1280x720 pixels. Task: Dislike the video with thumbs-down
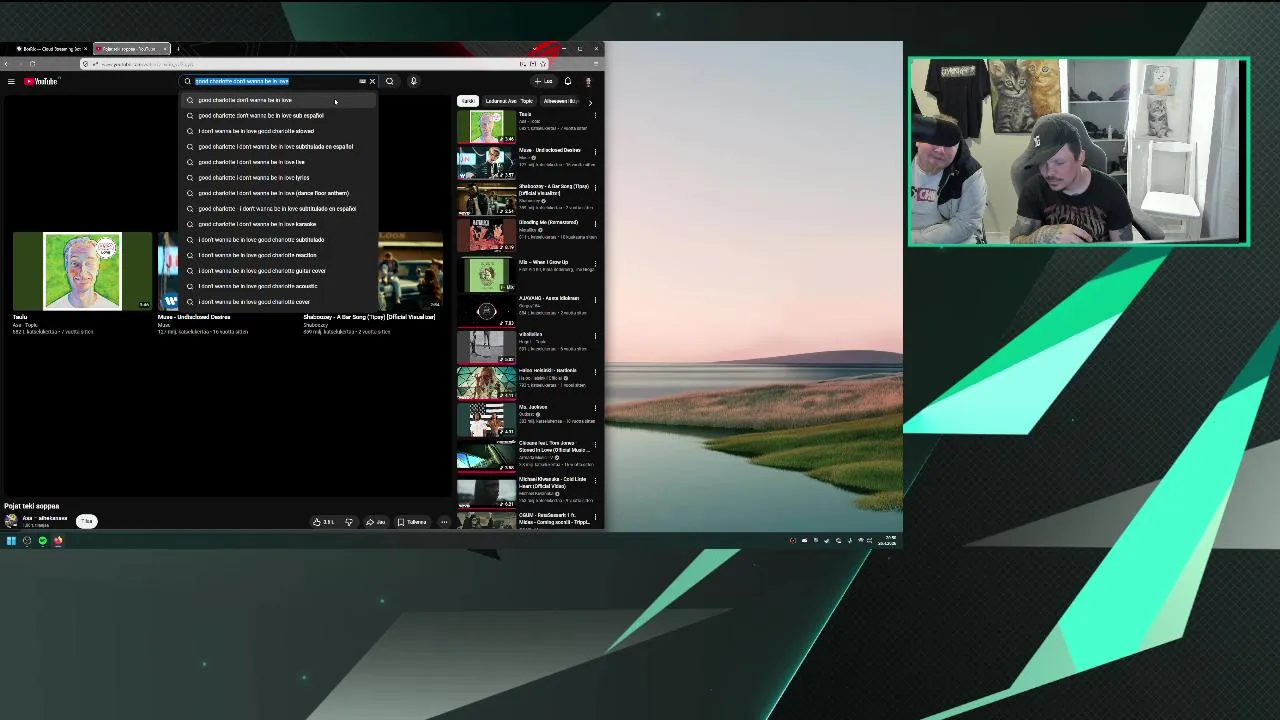pos(348,522)
